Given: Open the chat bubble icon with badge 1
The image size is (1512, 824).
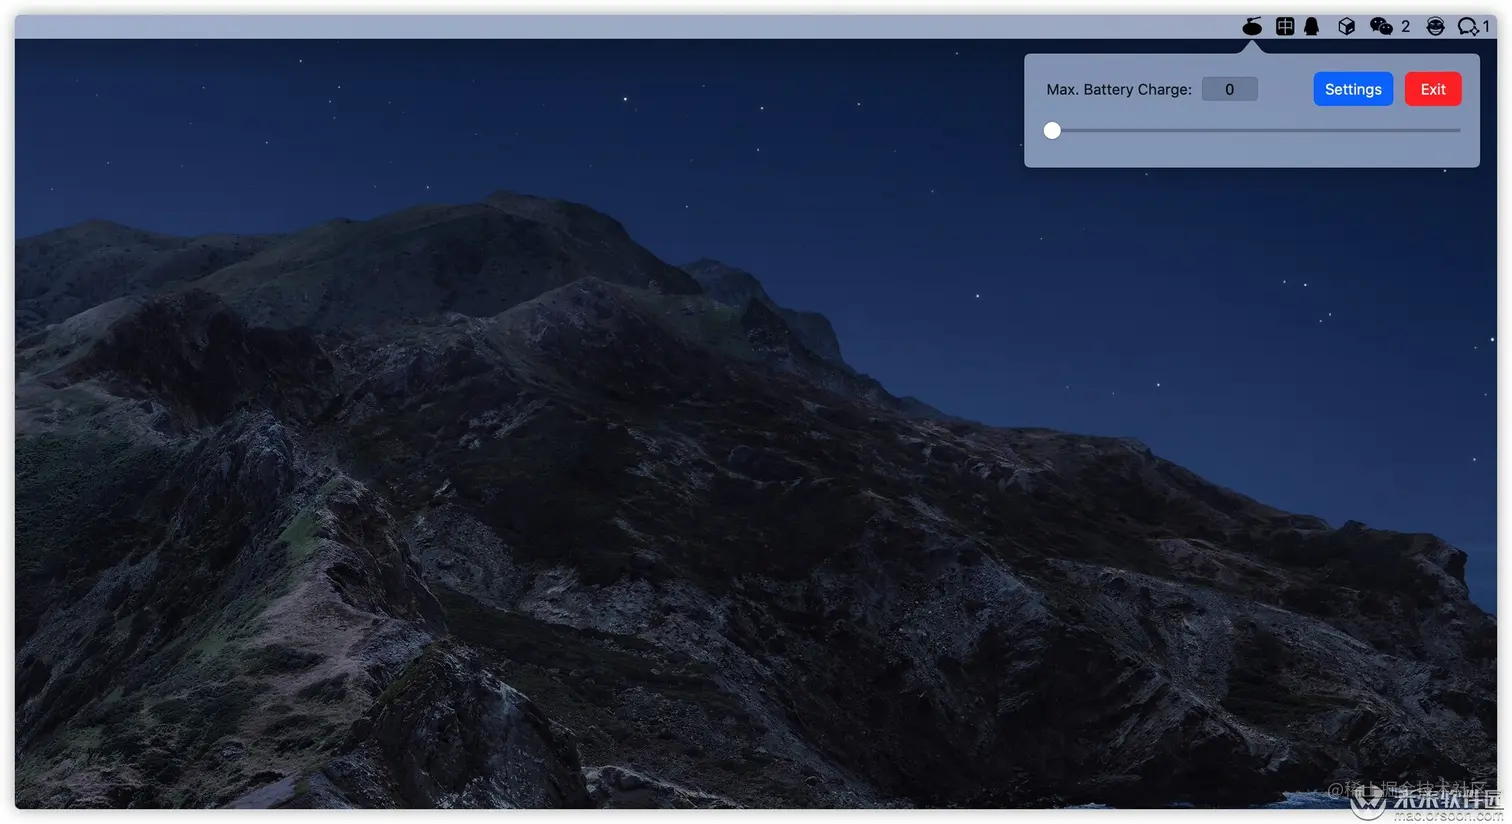Looking at the screenshot, I should pos(1473,27).
